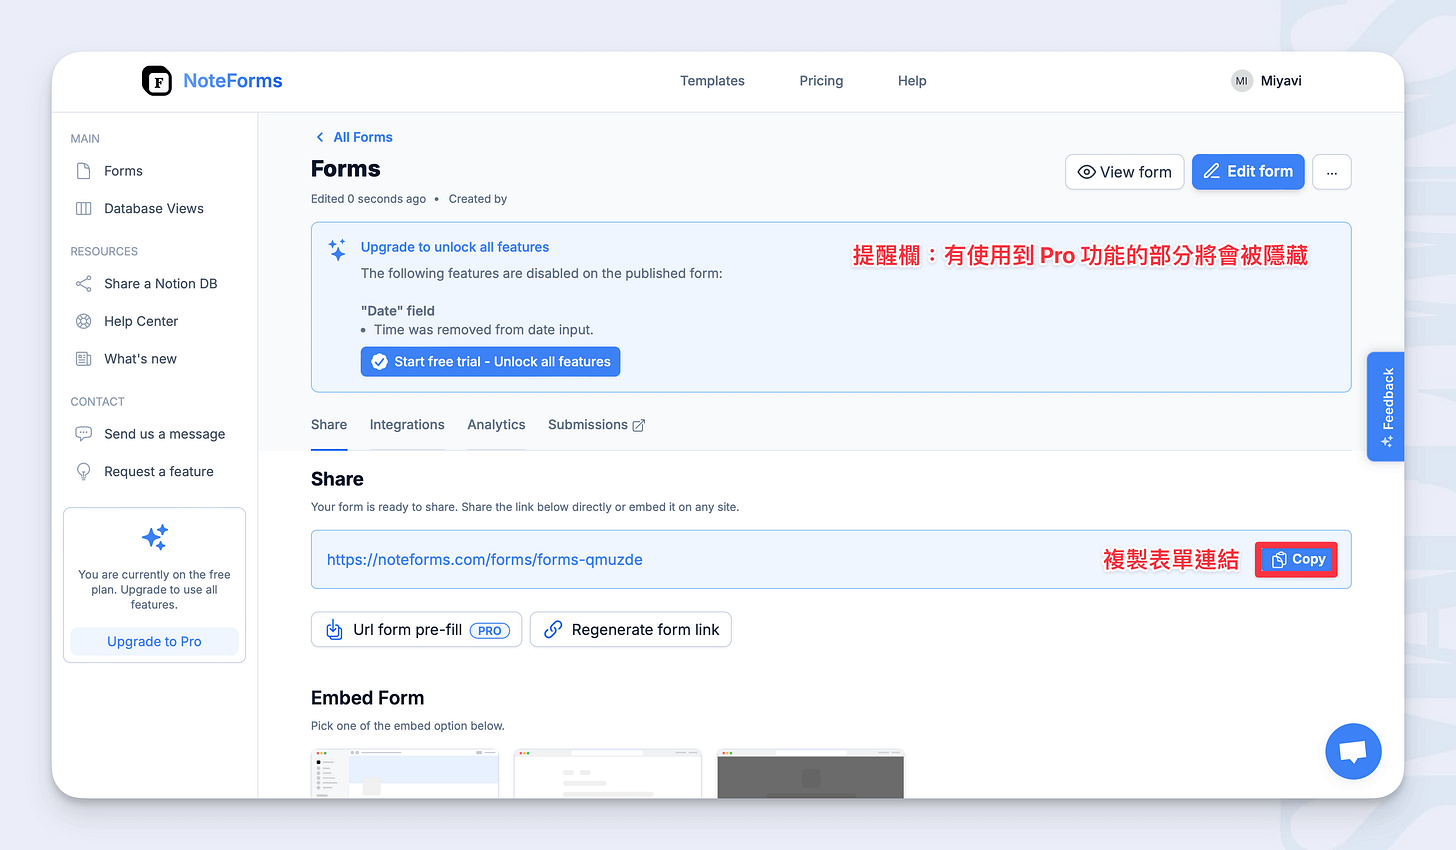Open Database Views in the sidebar

153,208
